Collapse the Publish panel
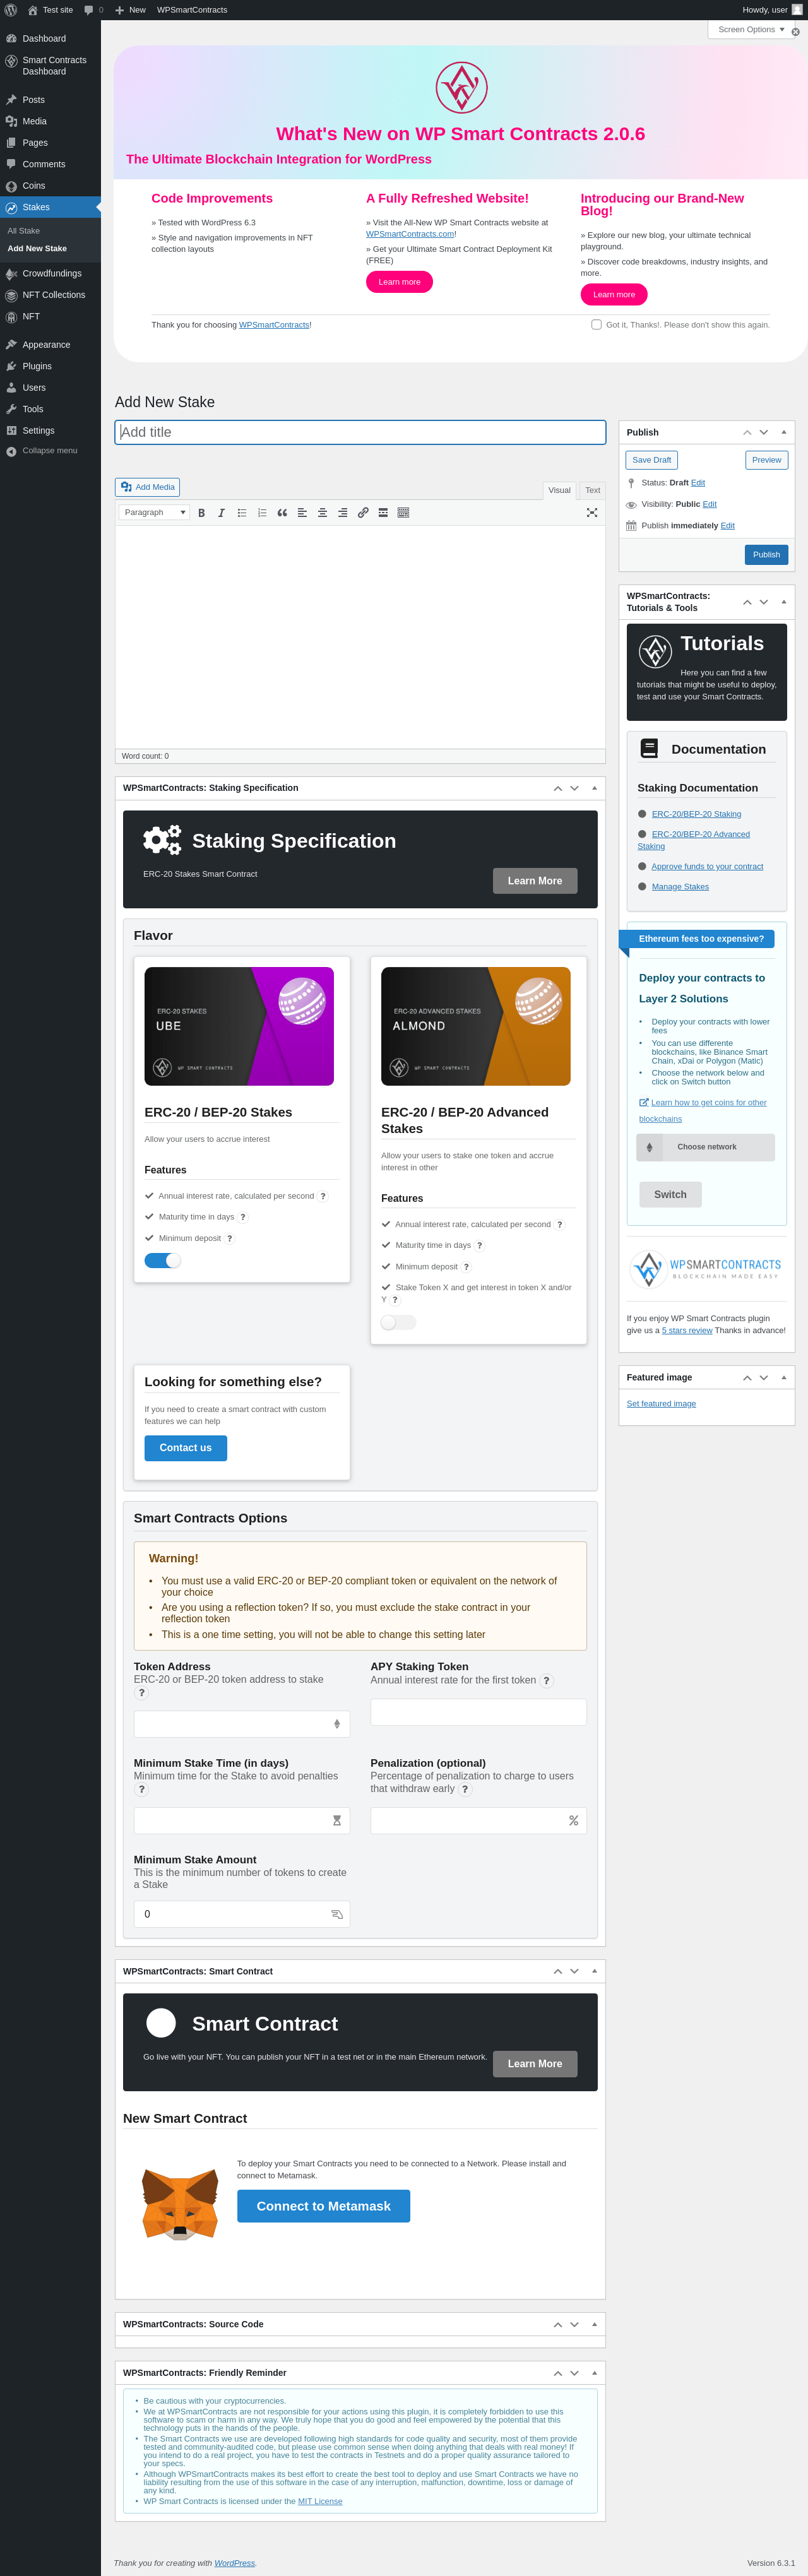The width and height of the screenshot is (808, 2576). pos(783,432)
